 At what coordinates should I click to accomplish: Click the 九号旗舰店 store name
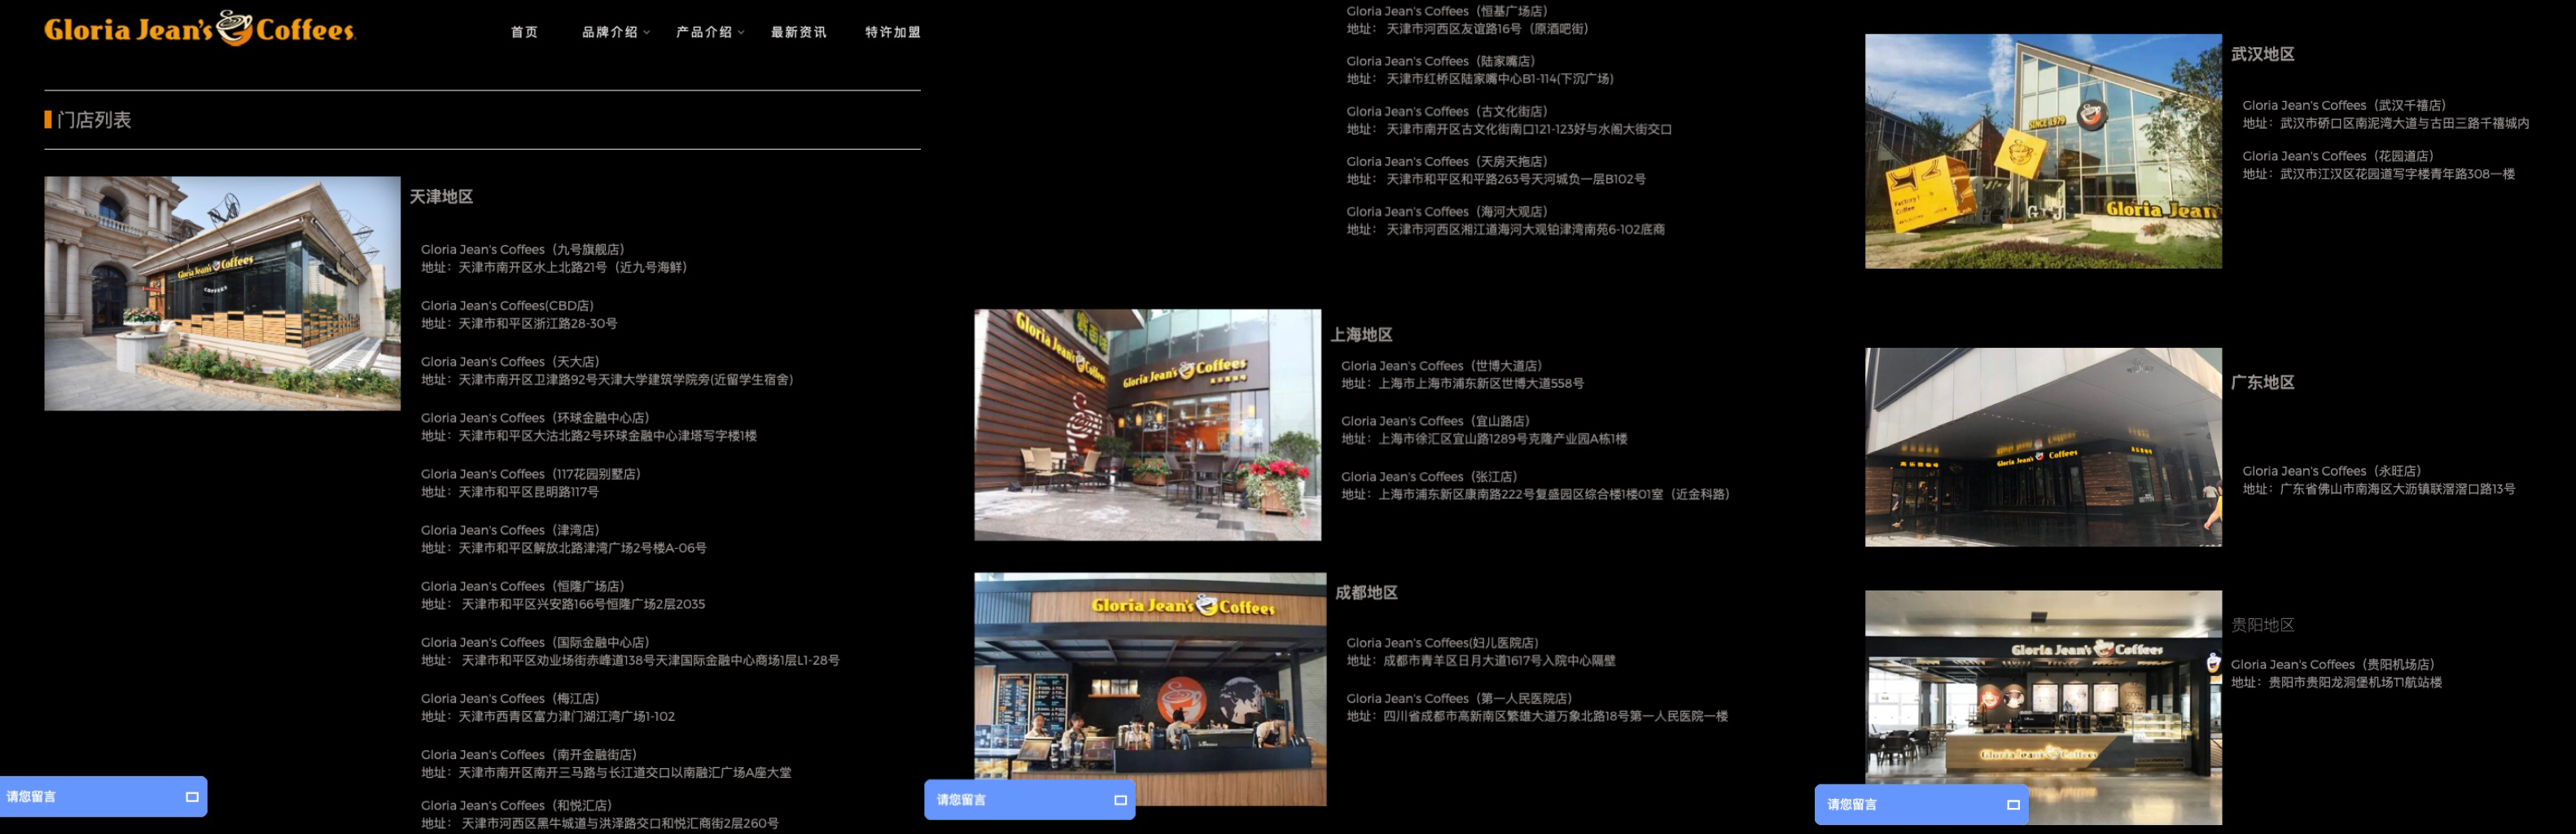(523, 249)
